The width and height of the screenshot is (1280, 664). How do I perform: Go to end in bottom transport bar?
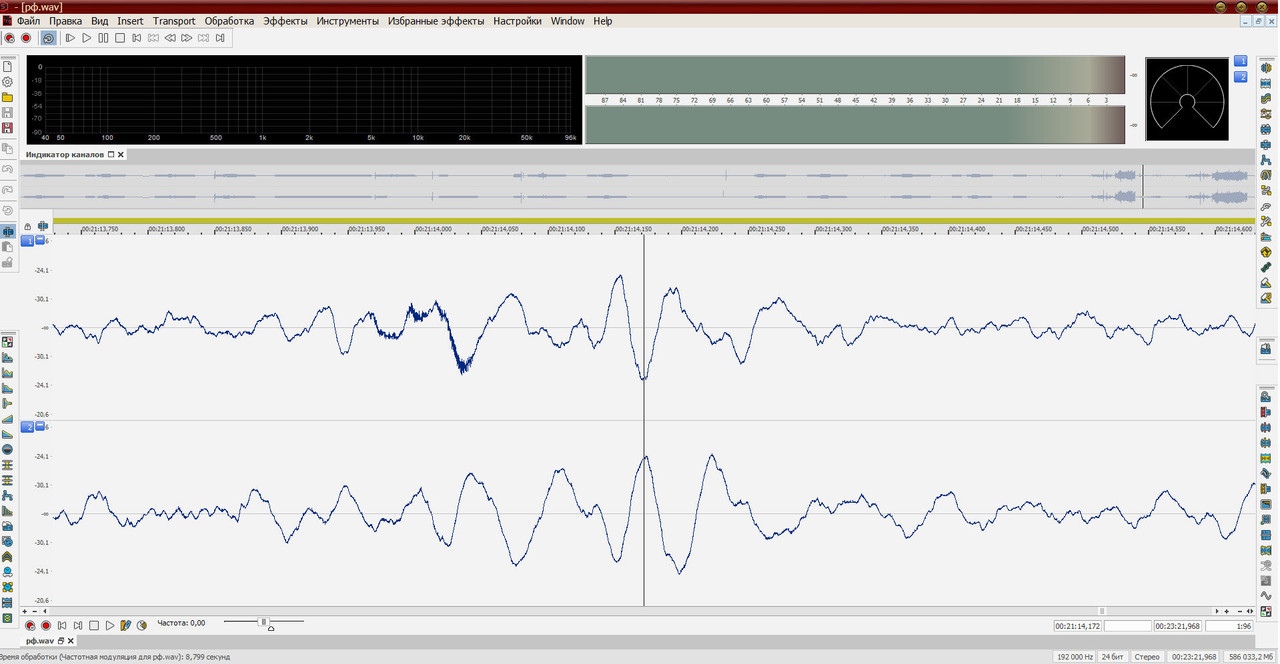78,625
